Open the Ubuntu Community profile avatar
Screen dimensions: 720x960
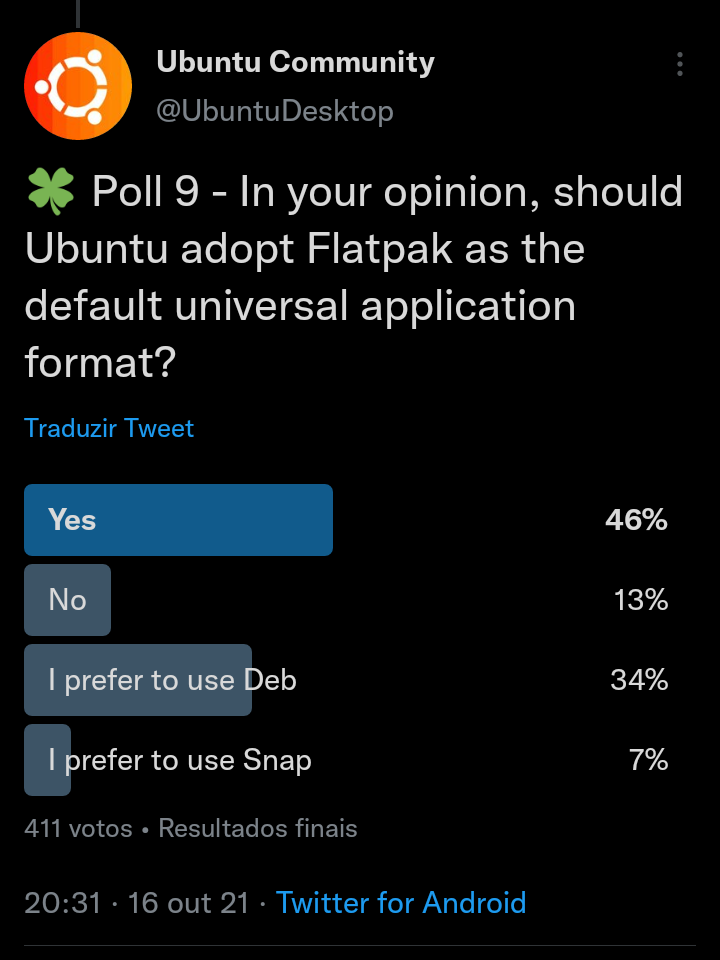[x=78, y=86]
